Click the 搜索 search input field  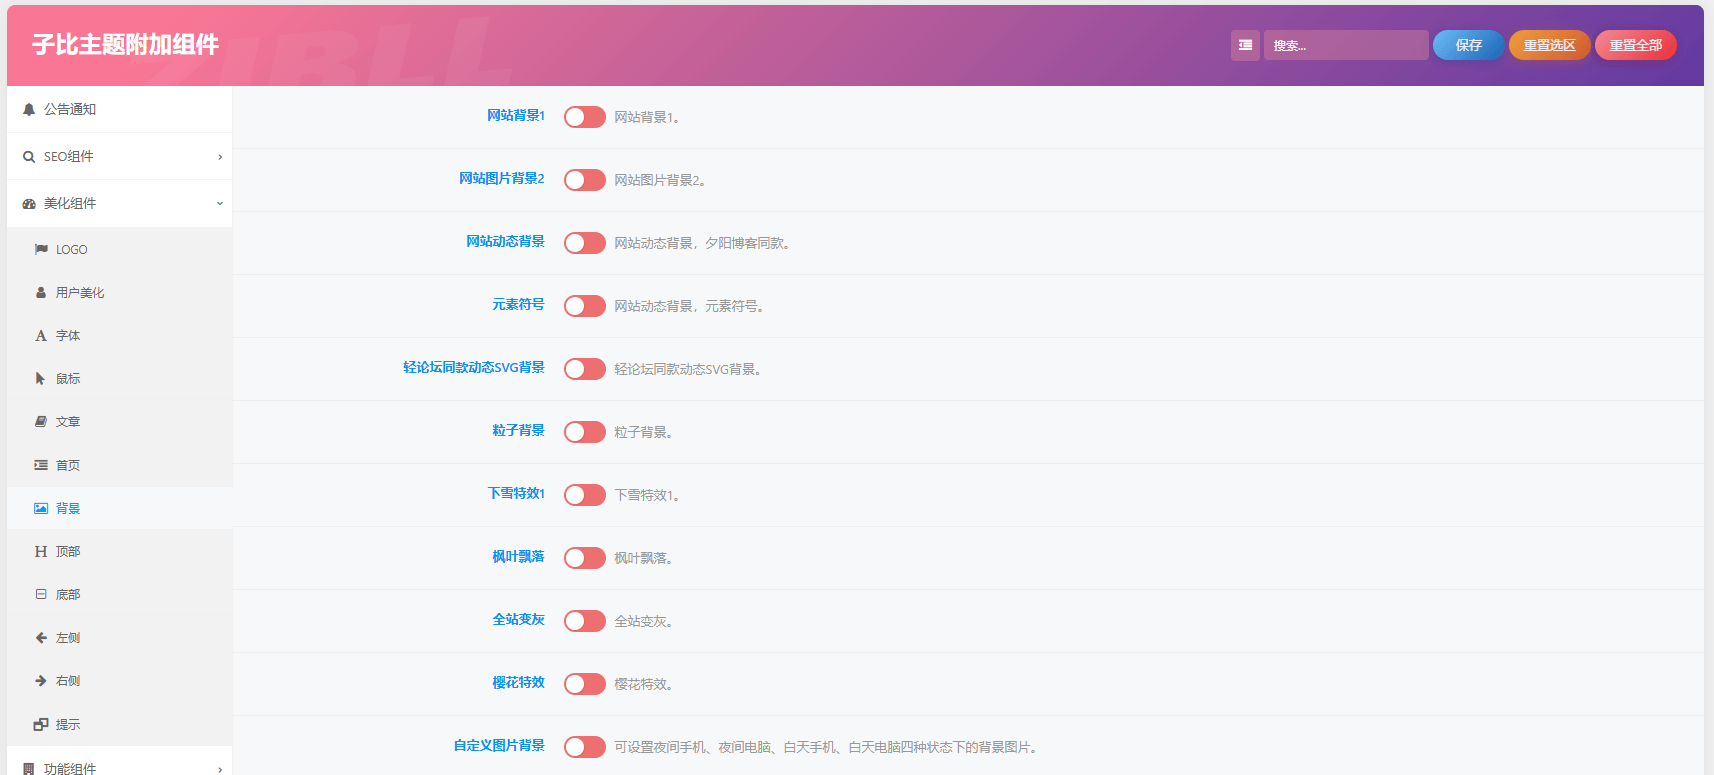1345,45
